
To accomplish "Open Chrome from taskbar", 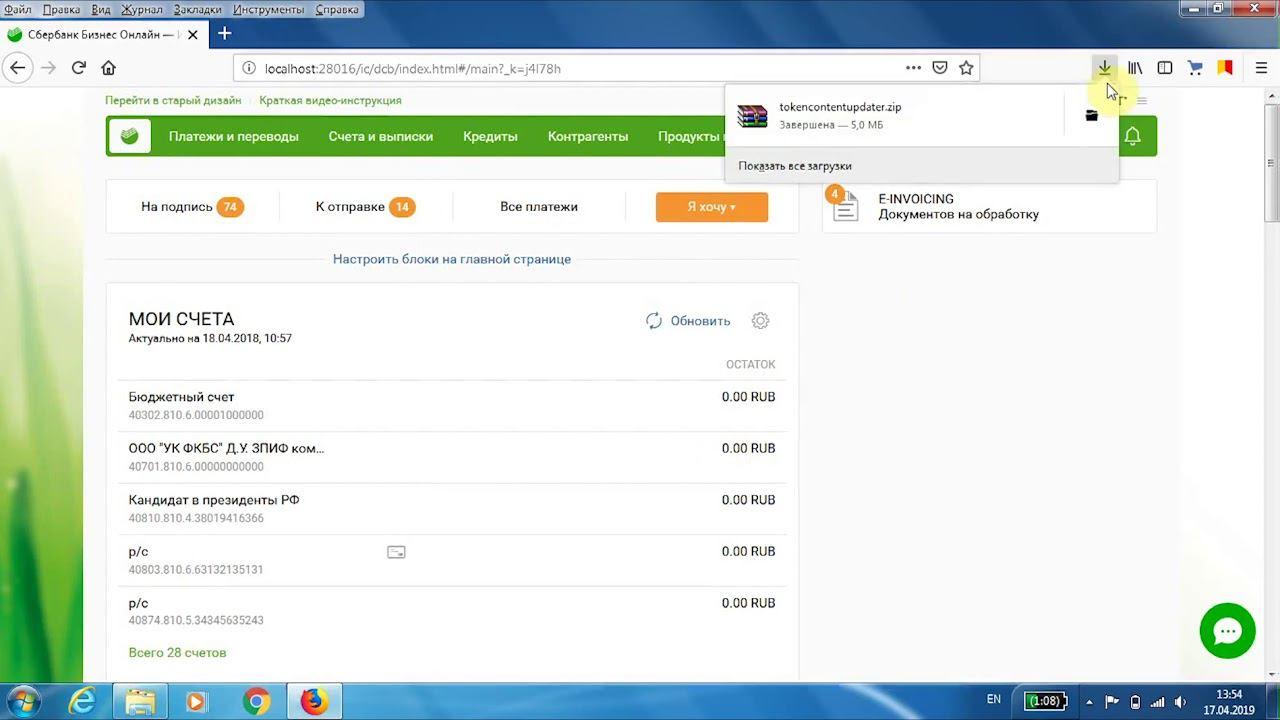I will pos(256,701).
